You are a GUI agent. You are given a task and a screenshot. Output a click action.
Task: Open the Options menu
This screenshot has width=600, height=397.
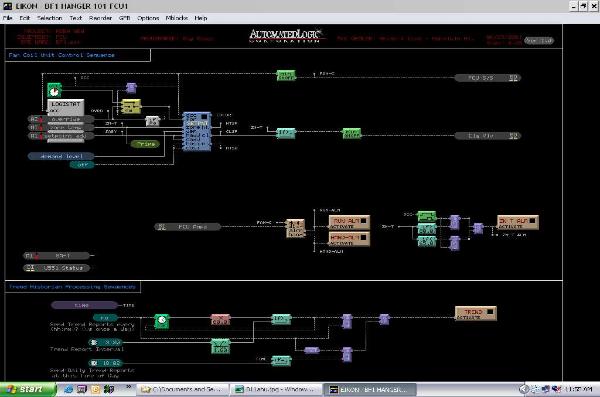148,18
